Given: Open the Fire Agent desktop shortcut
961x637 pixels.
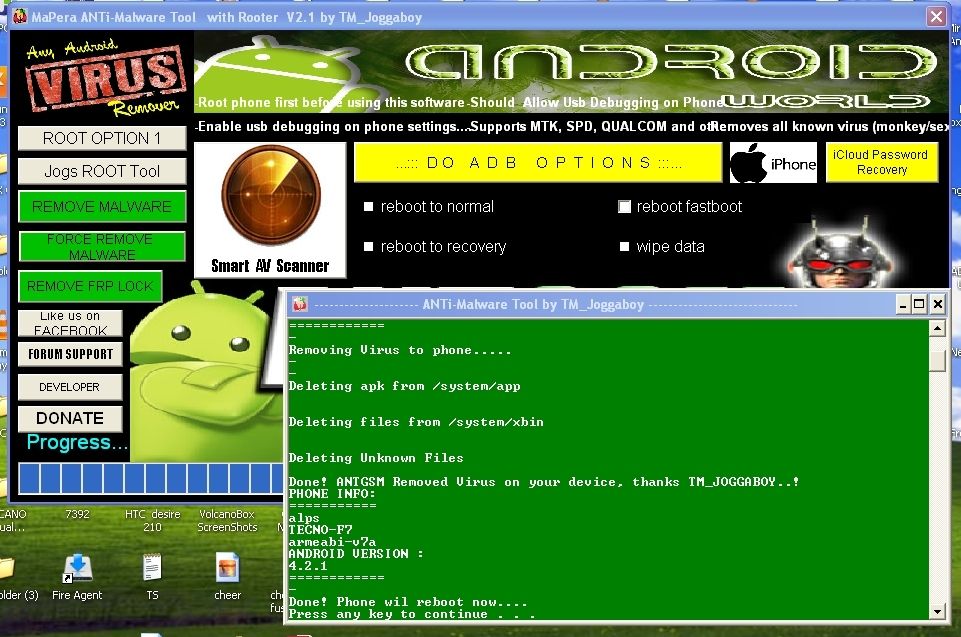Looking at the screenshot, I should (77, 569).
